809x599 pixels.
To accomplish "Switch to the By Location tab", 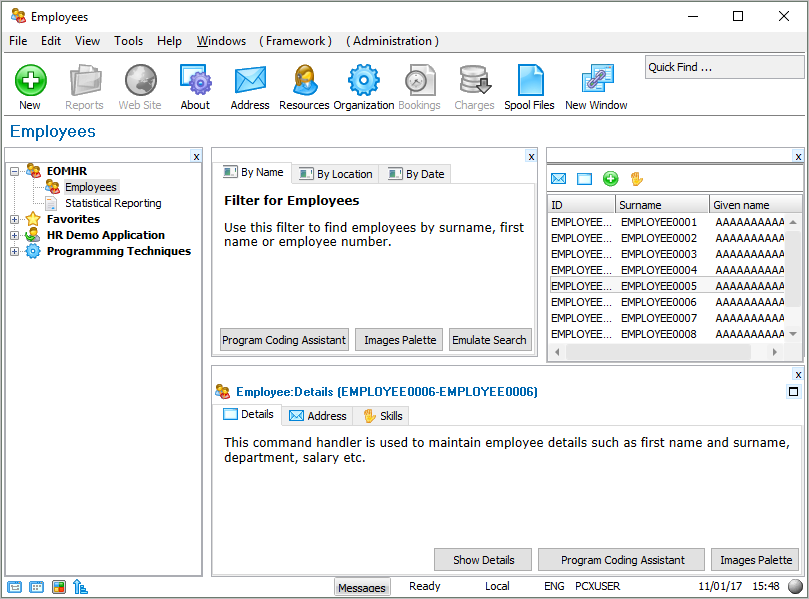I will pyautogui.click(x=336, y=174).
